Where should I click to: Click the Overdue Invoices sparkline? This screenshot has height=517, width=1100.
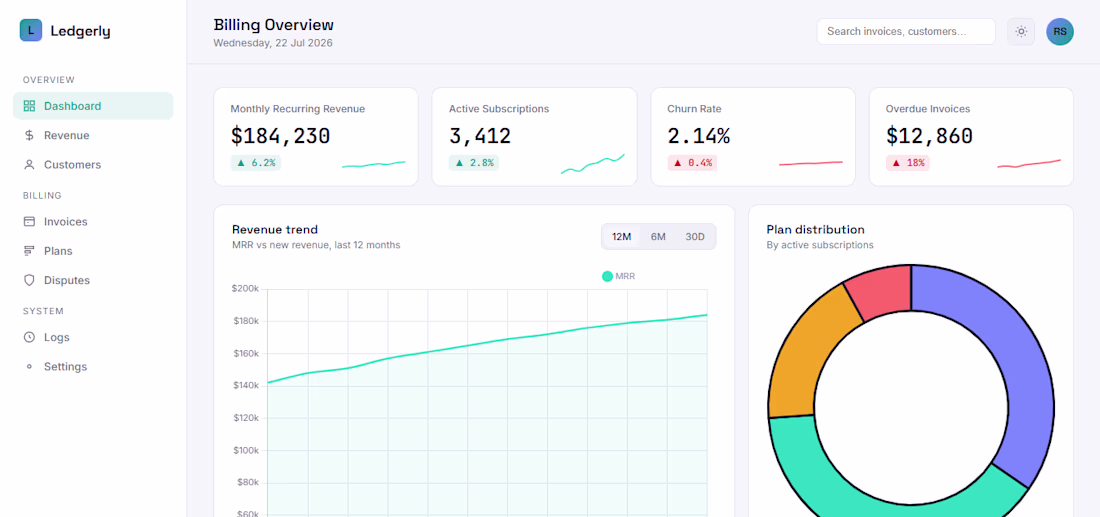(x=1029, y=163)
